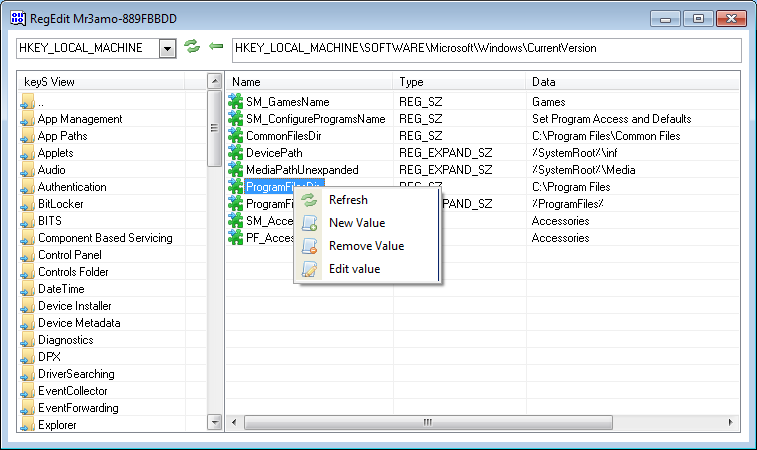Select the BITS key

pos(50,221)
